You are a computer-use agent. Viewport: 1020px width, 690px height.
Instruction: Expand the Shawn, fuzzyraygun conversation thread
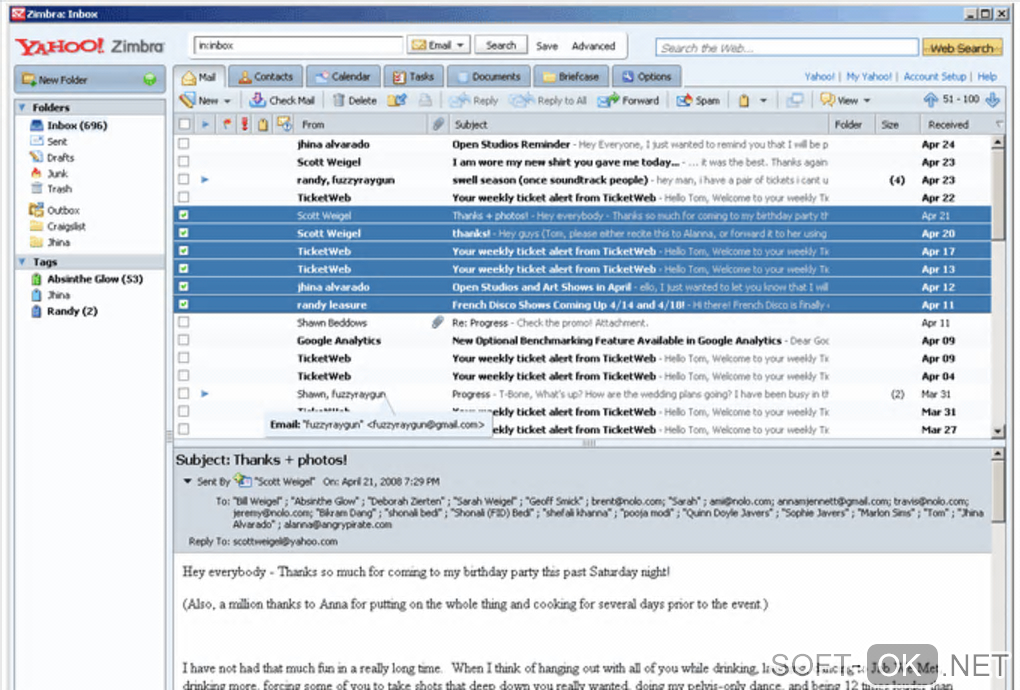pos(205,393)
